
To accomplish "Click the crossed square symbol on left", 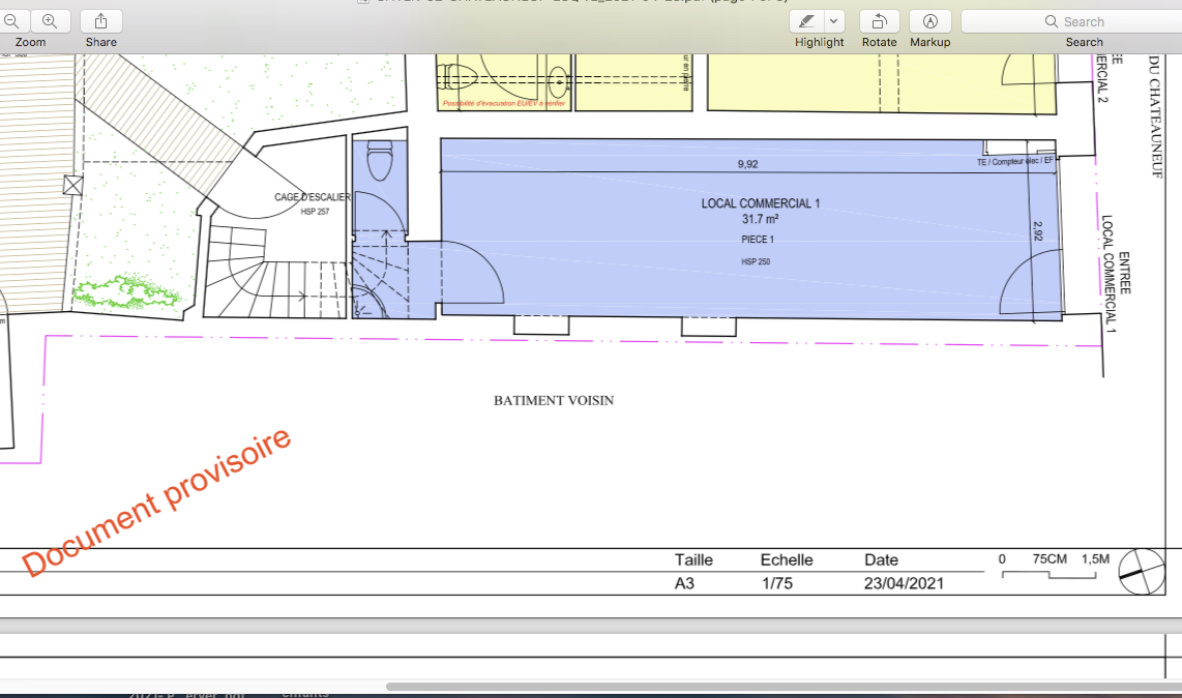I will (x=72, y=184).
